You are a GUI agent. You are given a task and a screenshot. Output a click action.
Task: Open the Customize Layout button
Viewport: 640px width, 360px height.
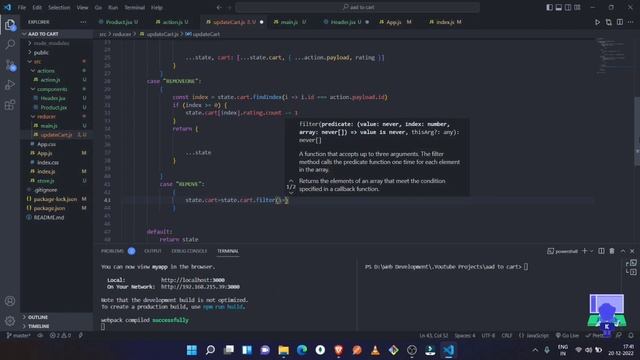577,7
